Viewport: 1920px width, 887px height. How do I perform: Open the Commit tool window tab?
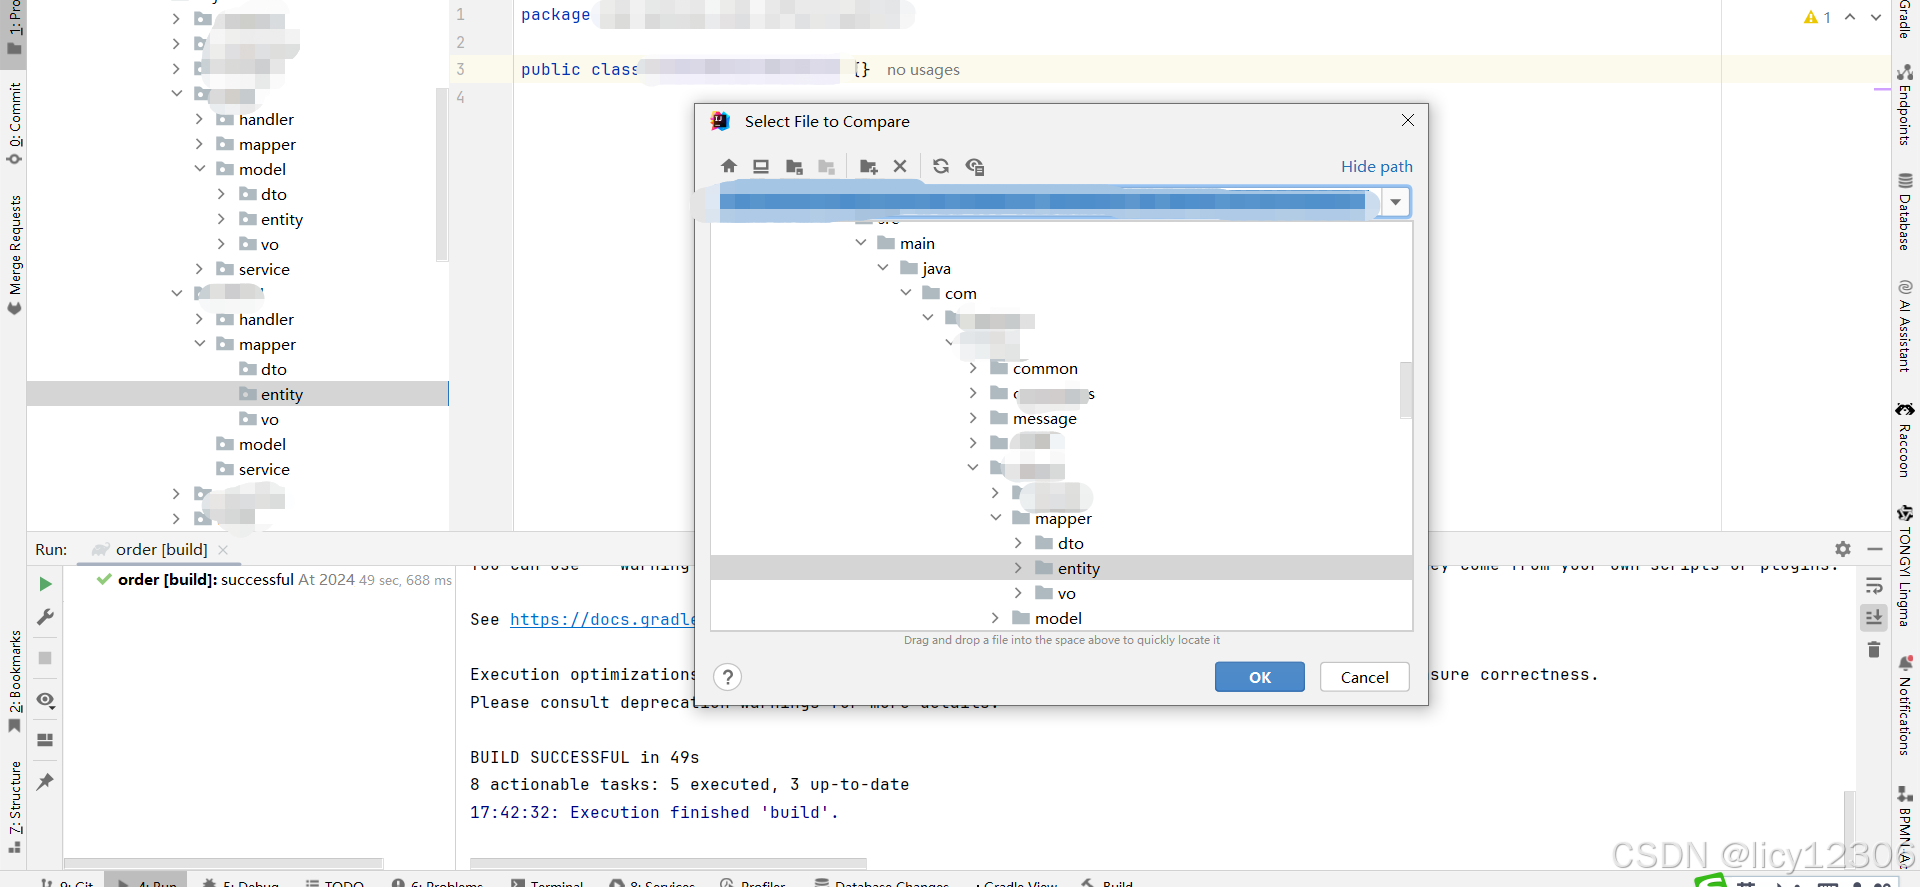(x=14, y=123)
